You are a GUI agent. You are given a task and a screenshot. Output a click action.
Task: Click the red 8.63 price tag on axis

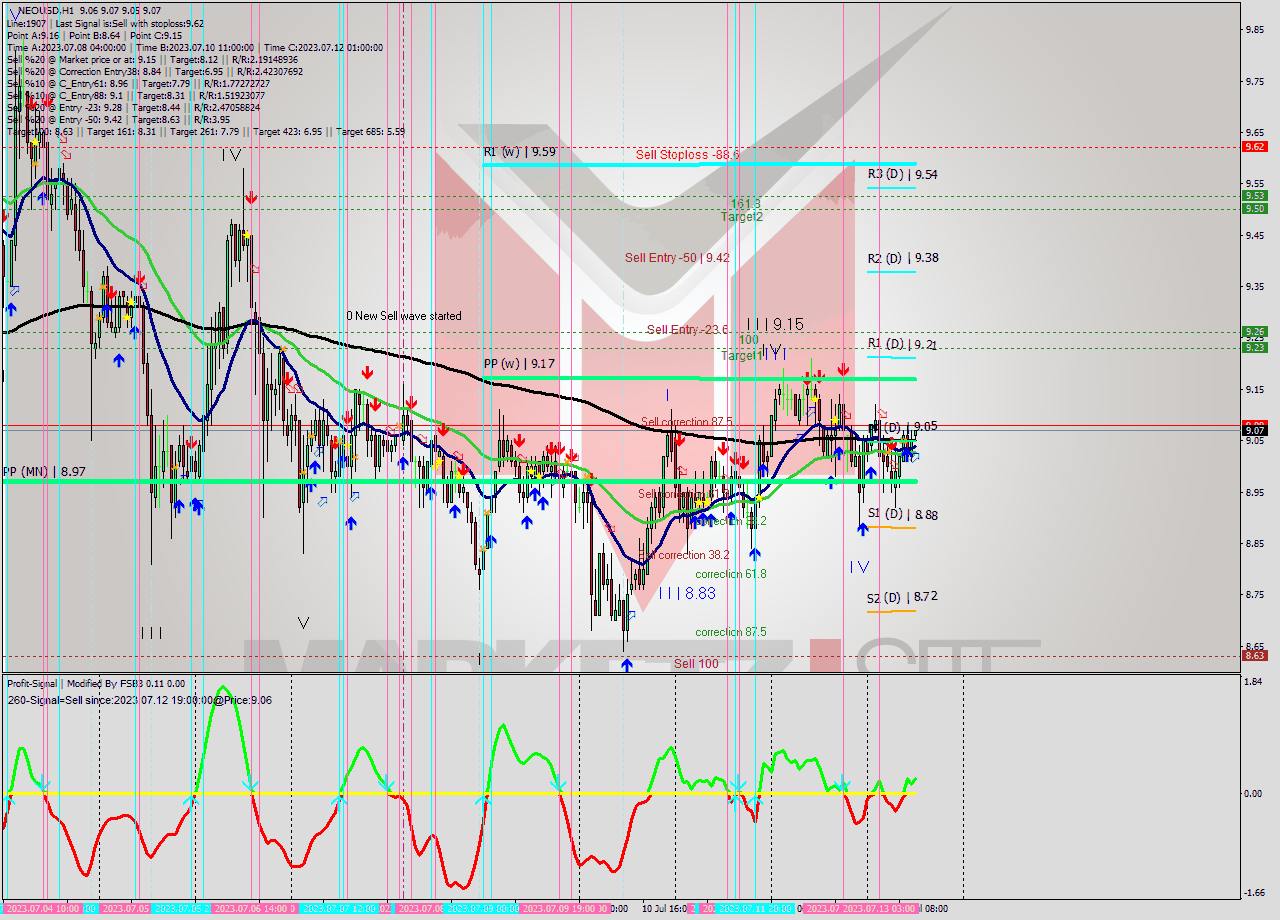pos(1255,655)
